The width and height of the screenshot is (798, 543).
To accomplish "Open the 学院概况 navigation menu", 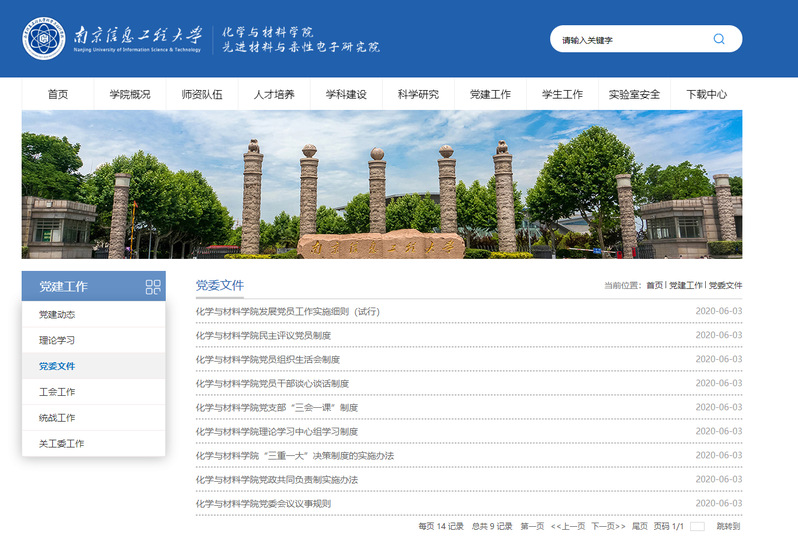I will tap(130, 95).
